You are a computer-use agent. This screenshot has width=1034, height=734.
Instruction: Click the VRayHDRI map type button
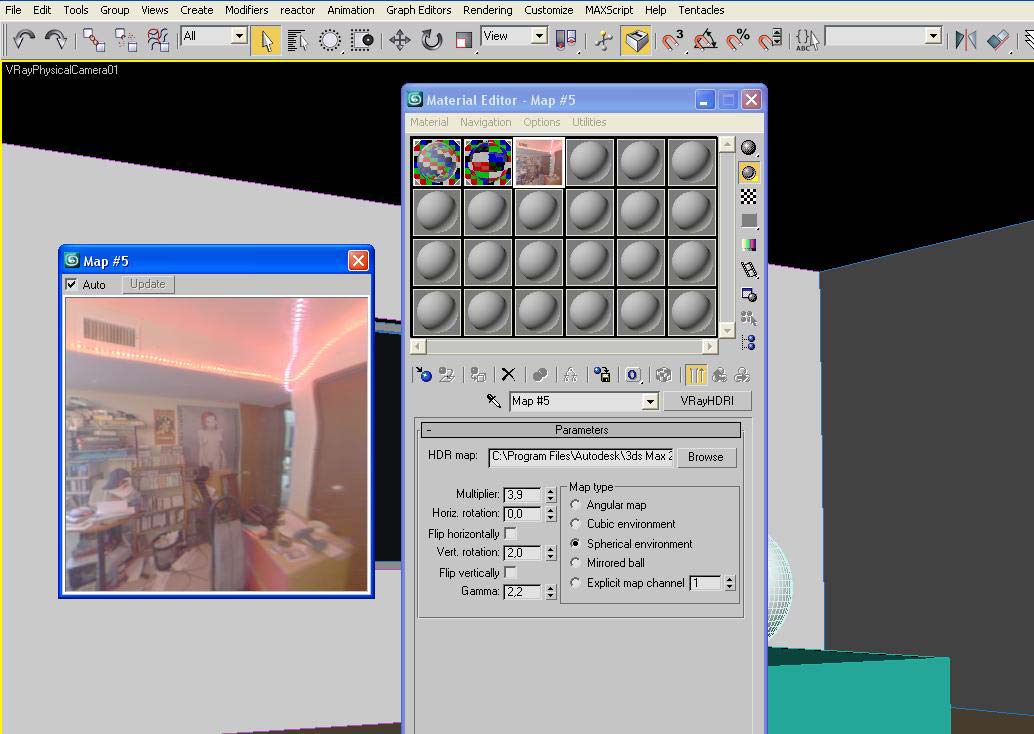pos(707,400)
